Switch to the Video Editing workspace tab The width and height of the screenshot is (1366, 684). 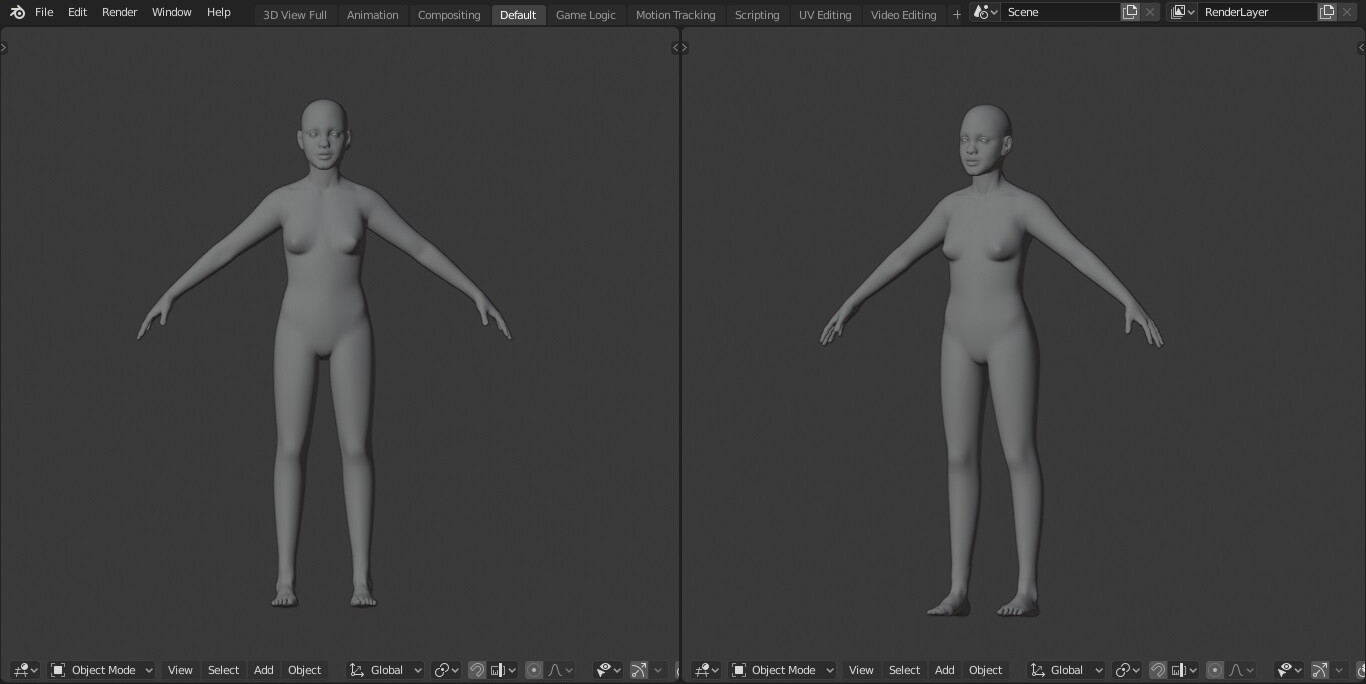[903, 15]
